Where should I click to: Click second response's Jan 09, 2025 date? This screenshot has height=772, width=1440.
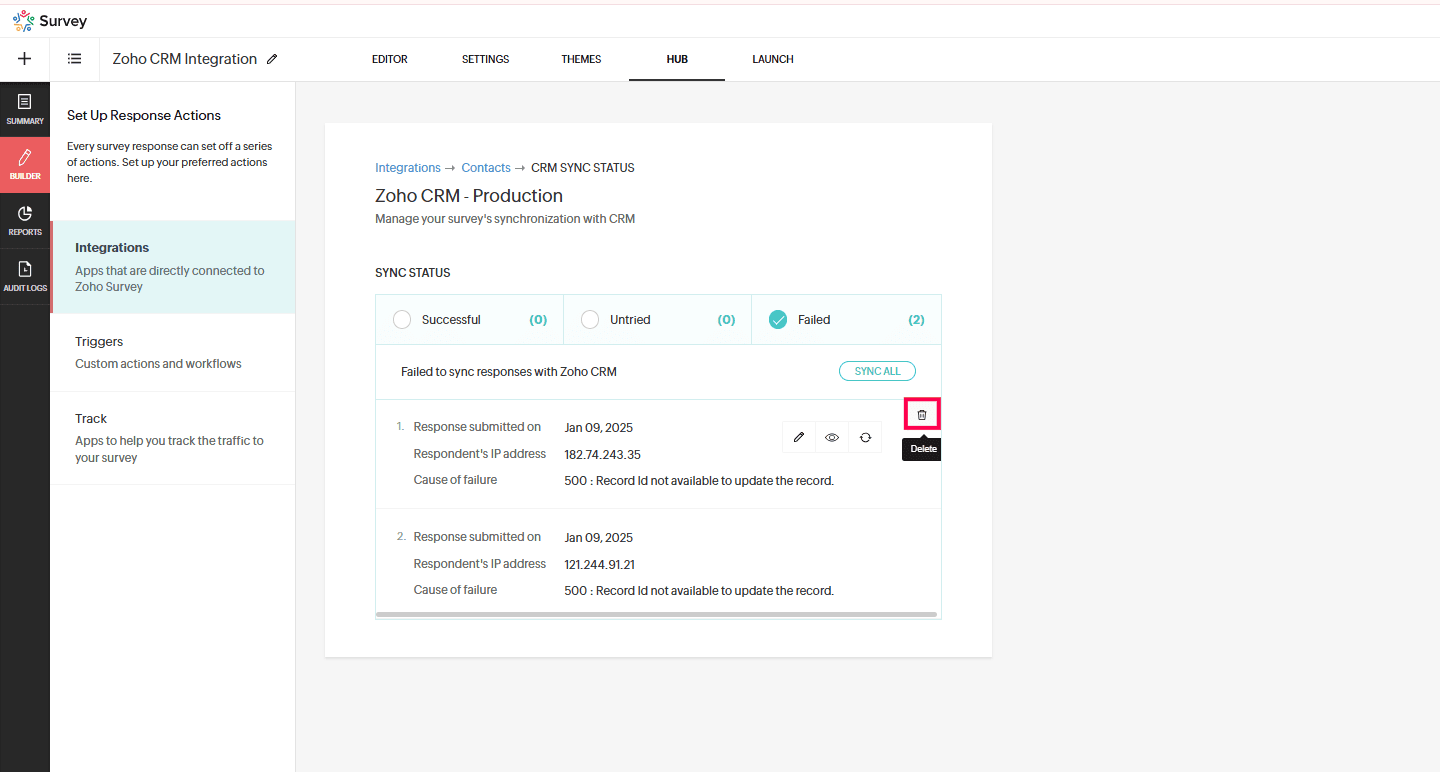[x=598, y=538]
